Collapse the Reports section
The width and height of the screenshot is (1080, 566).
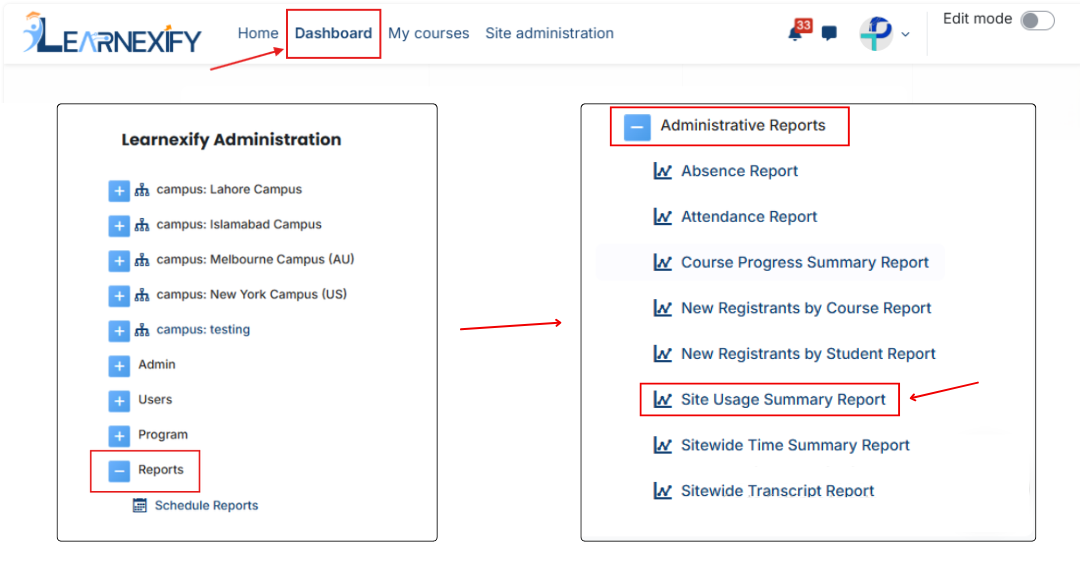coord(119,471)
